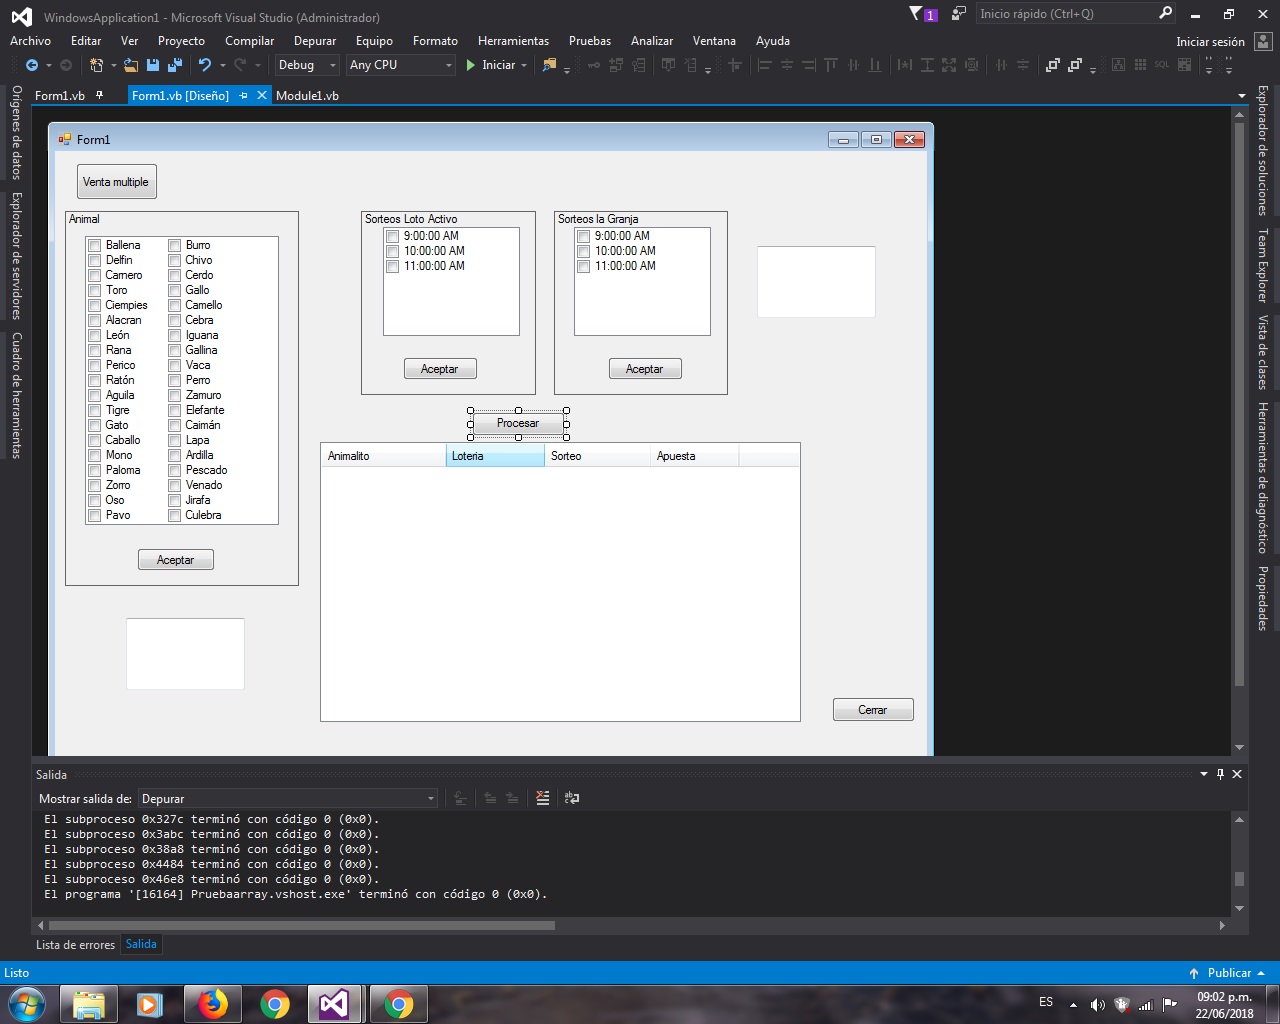Clear all output with the Clear icon

click(x=542, y=798)
